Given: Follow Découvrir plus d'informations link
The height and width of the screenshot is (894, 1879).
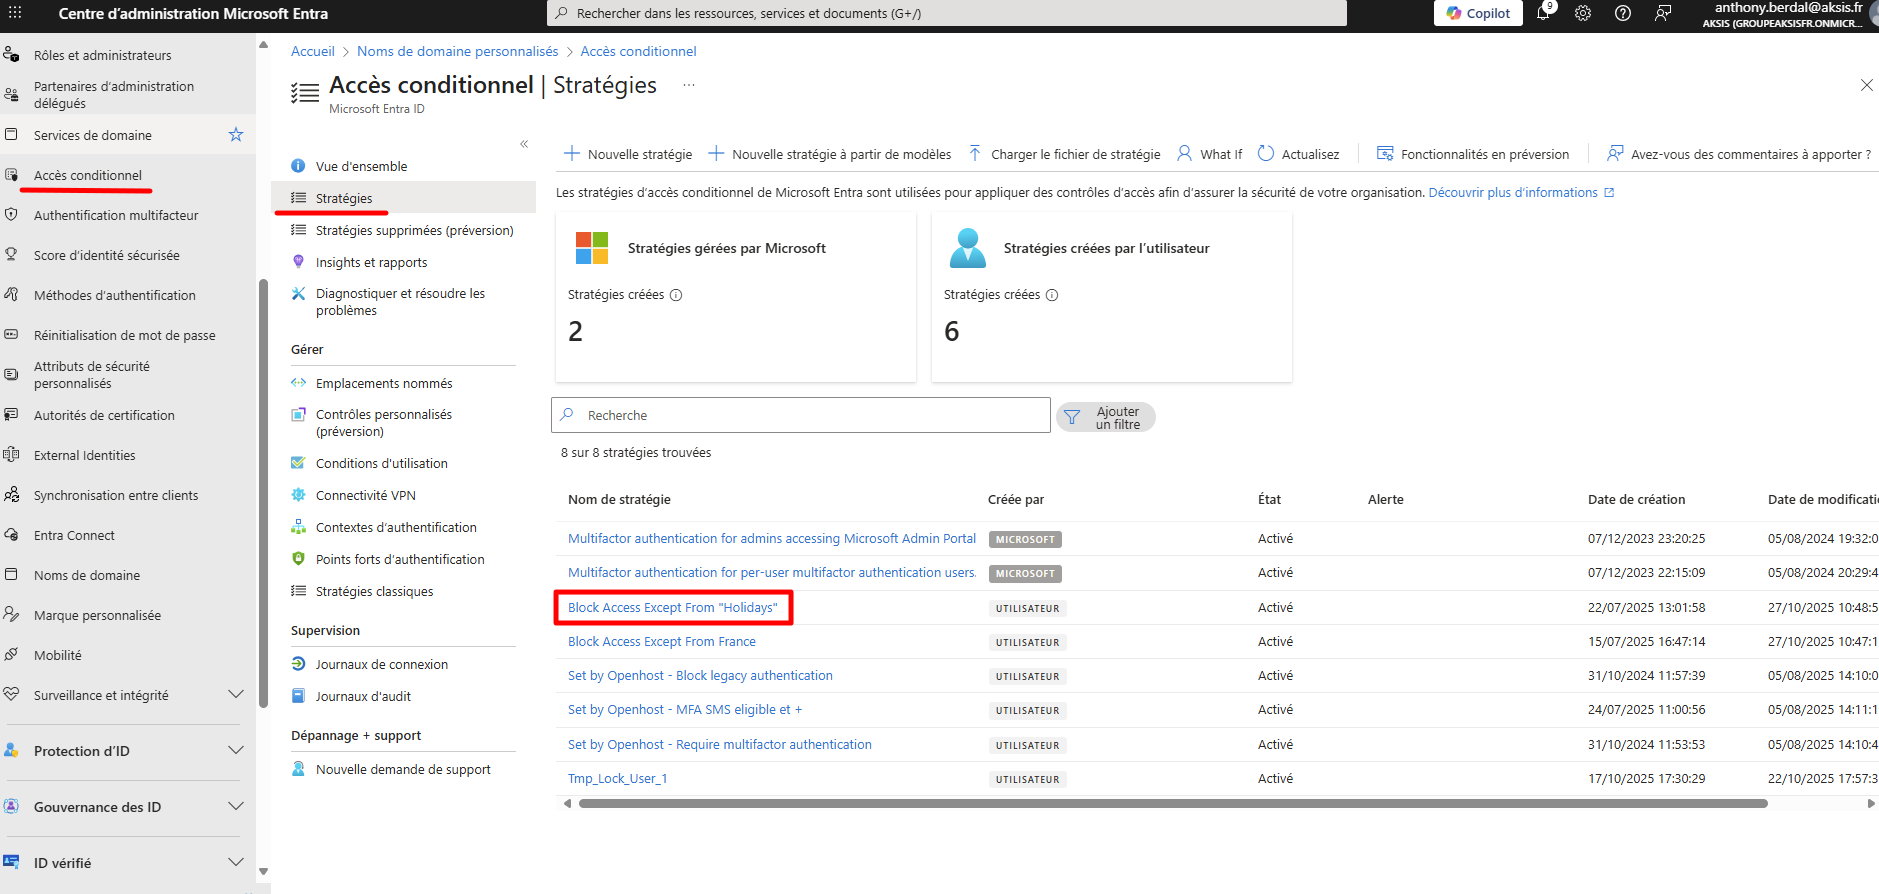Looking at the screenshot, I should click(x=1521, y=193).
